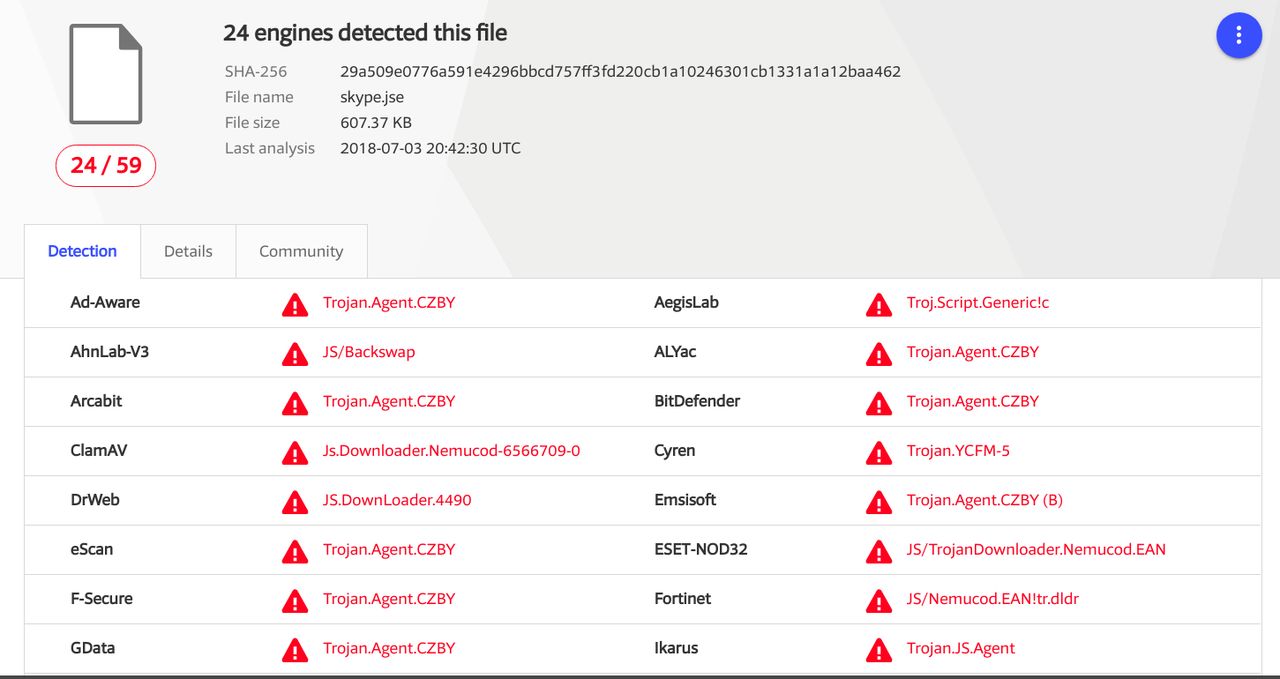Click the JS/TrojanDownloader.Nemucod.EAN result text

pyautogui.click(x=1036, y=549)
